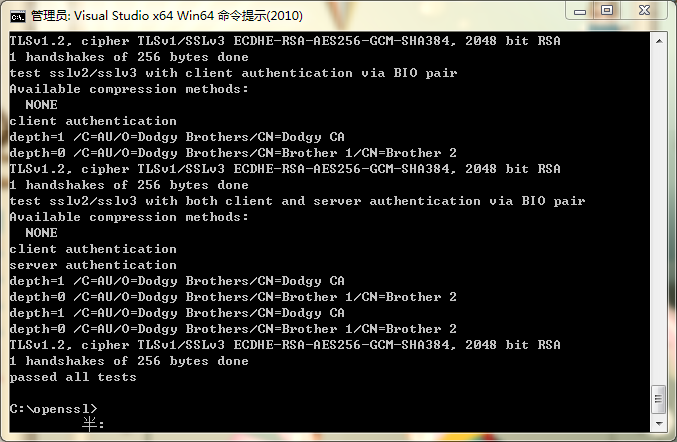Click the vertical scrollbar thumb

point(658,399)
